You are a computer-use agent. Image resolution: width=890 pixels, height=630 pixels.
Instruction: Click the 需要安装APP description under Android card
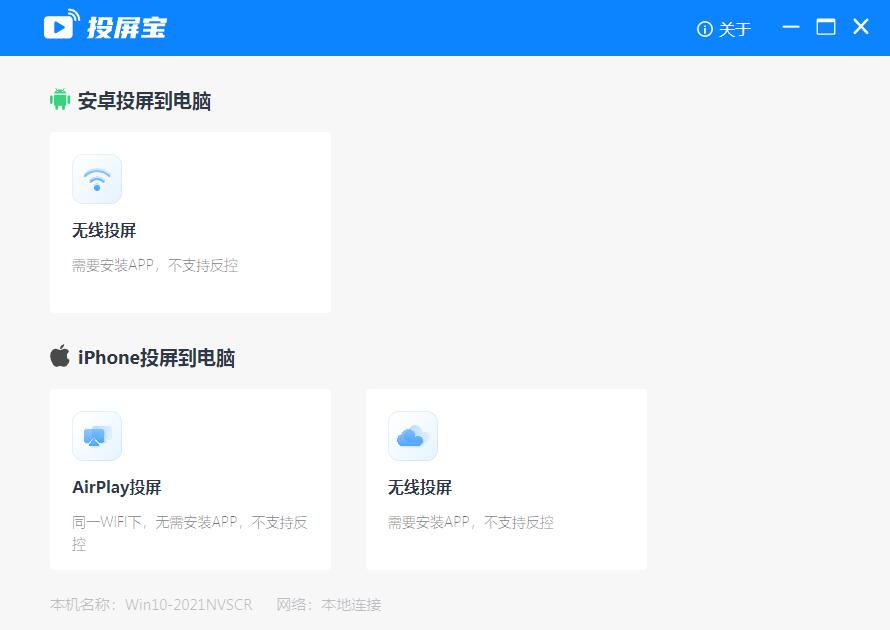click(x=153, y=265)
